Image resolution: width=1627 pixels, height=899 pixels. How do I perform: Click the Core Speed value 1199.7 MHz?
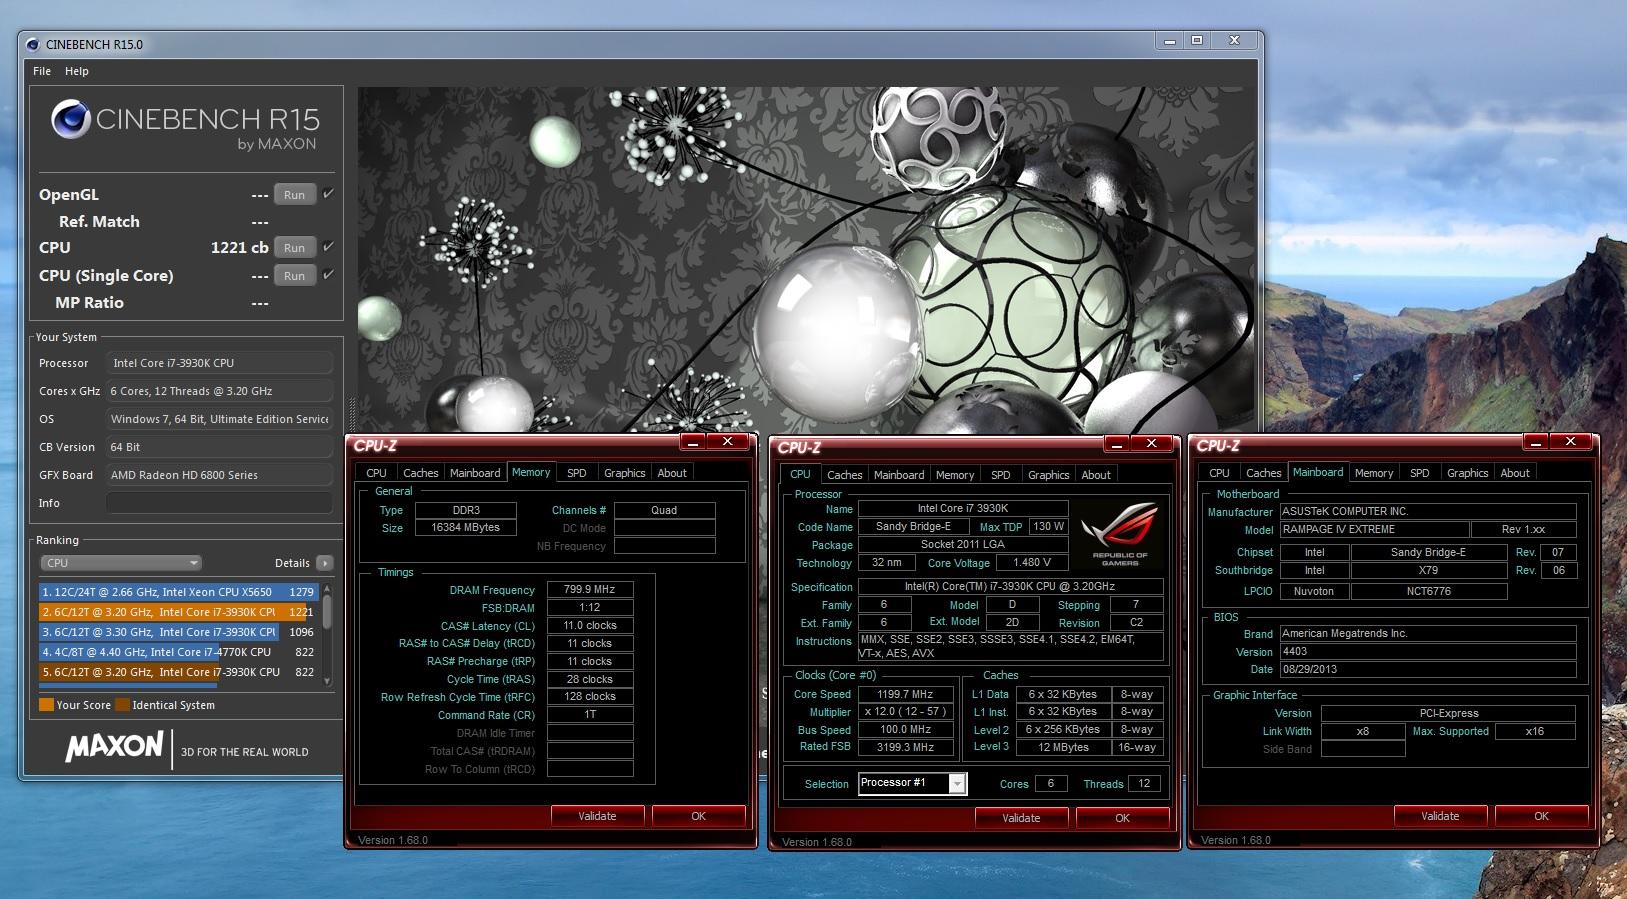[x=905, y=694]
